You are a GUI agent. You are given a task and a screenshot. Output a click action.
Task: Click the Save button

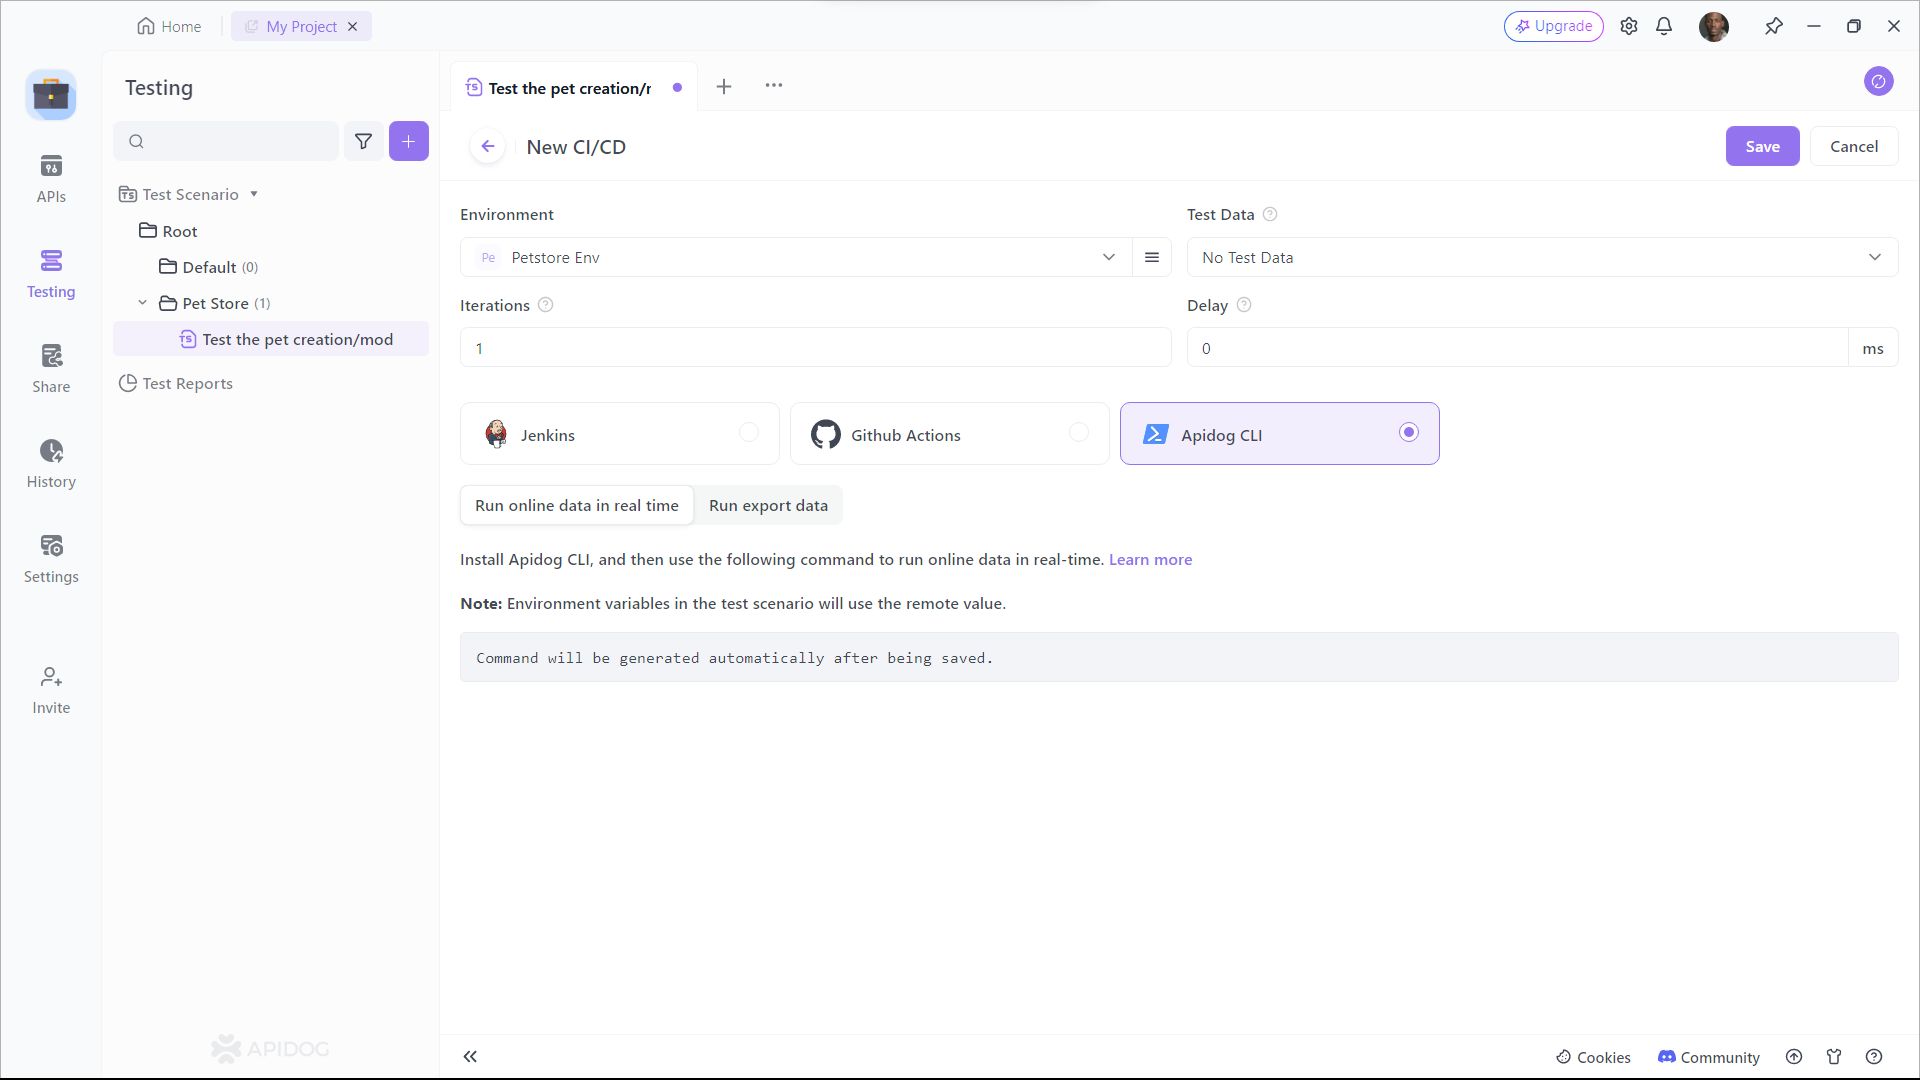point(1762,146)
